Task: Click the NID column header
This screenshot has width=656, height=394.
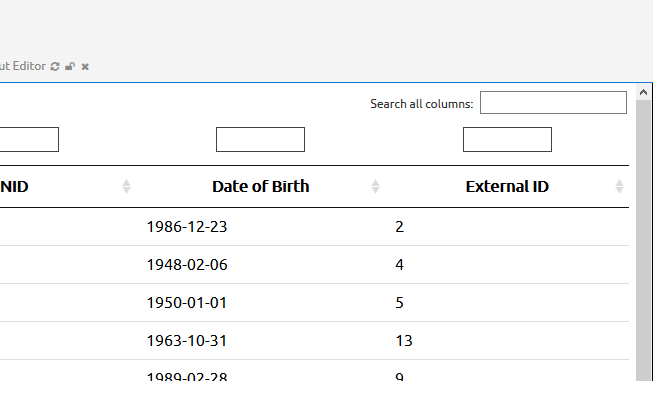Action: [14, 187]
